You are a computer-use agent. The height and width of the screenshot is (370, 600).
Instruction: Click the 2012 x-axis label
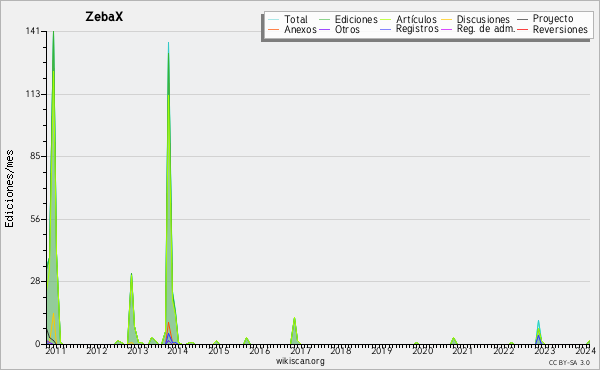coord(96,350)
